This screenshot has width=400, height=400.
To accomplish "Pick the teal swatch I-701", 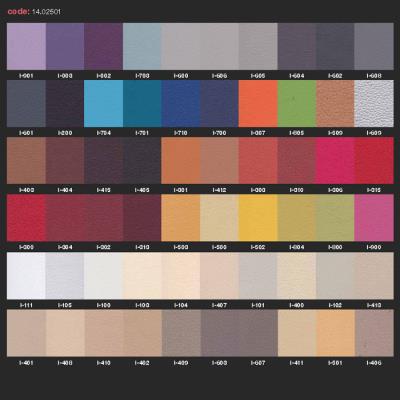I will pyautogui.click(x=142, y=104).
